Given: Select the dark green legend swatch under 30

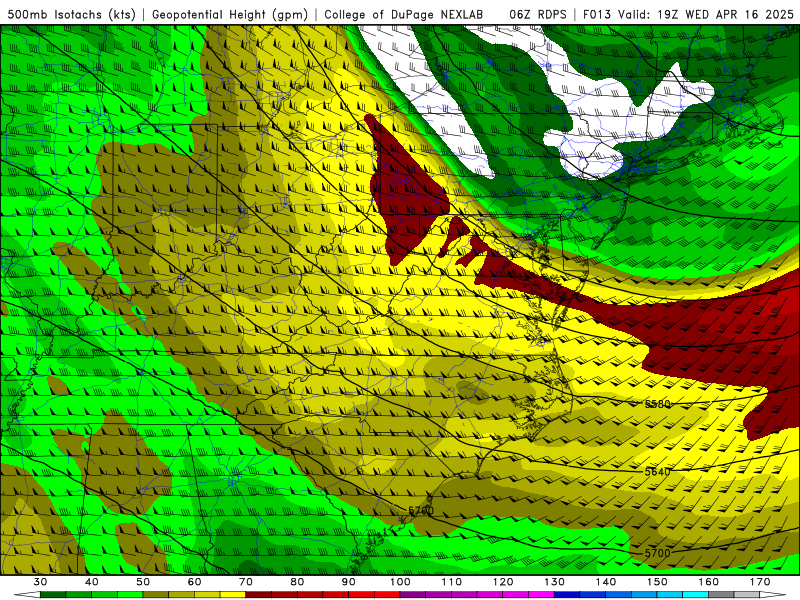Looking at the screenshot, I should (x=53, y=595).
